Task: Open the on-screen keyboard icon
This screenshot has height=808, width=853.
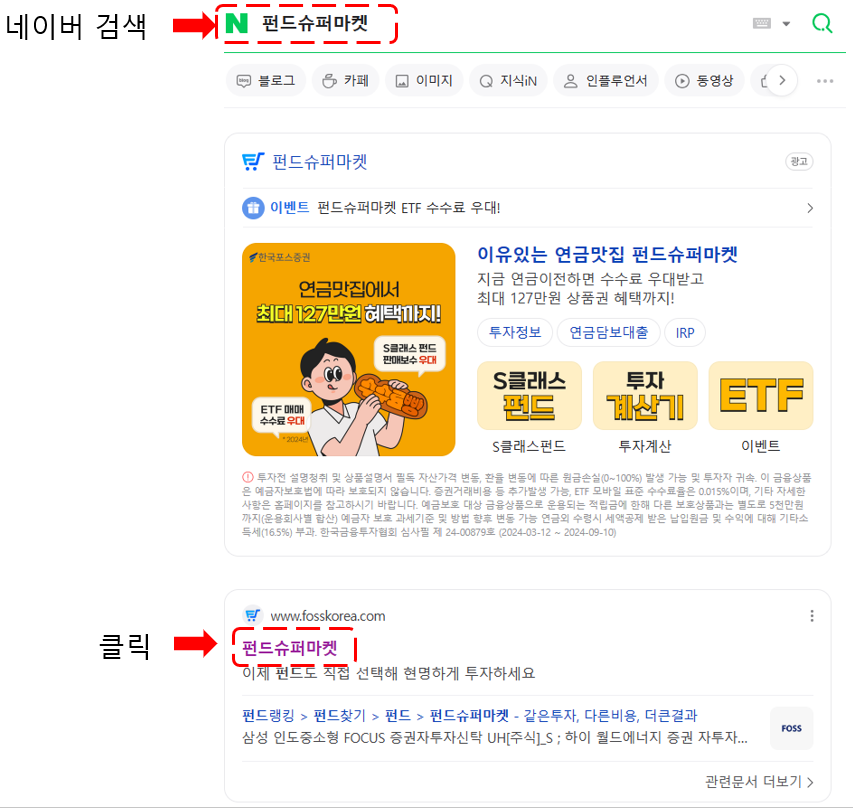Action: 762,23
